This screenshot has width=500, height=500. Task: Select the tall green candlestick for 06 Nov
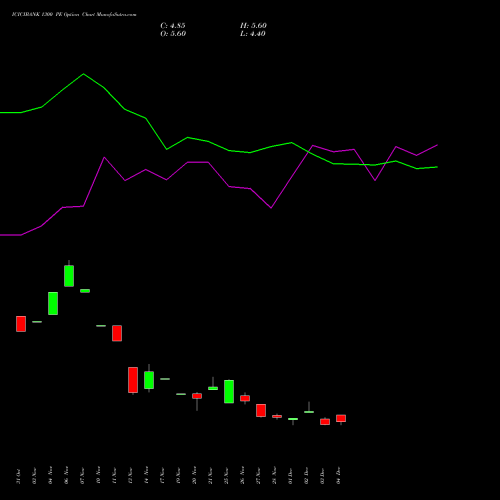pos(69,276)
